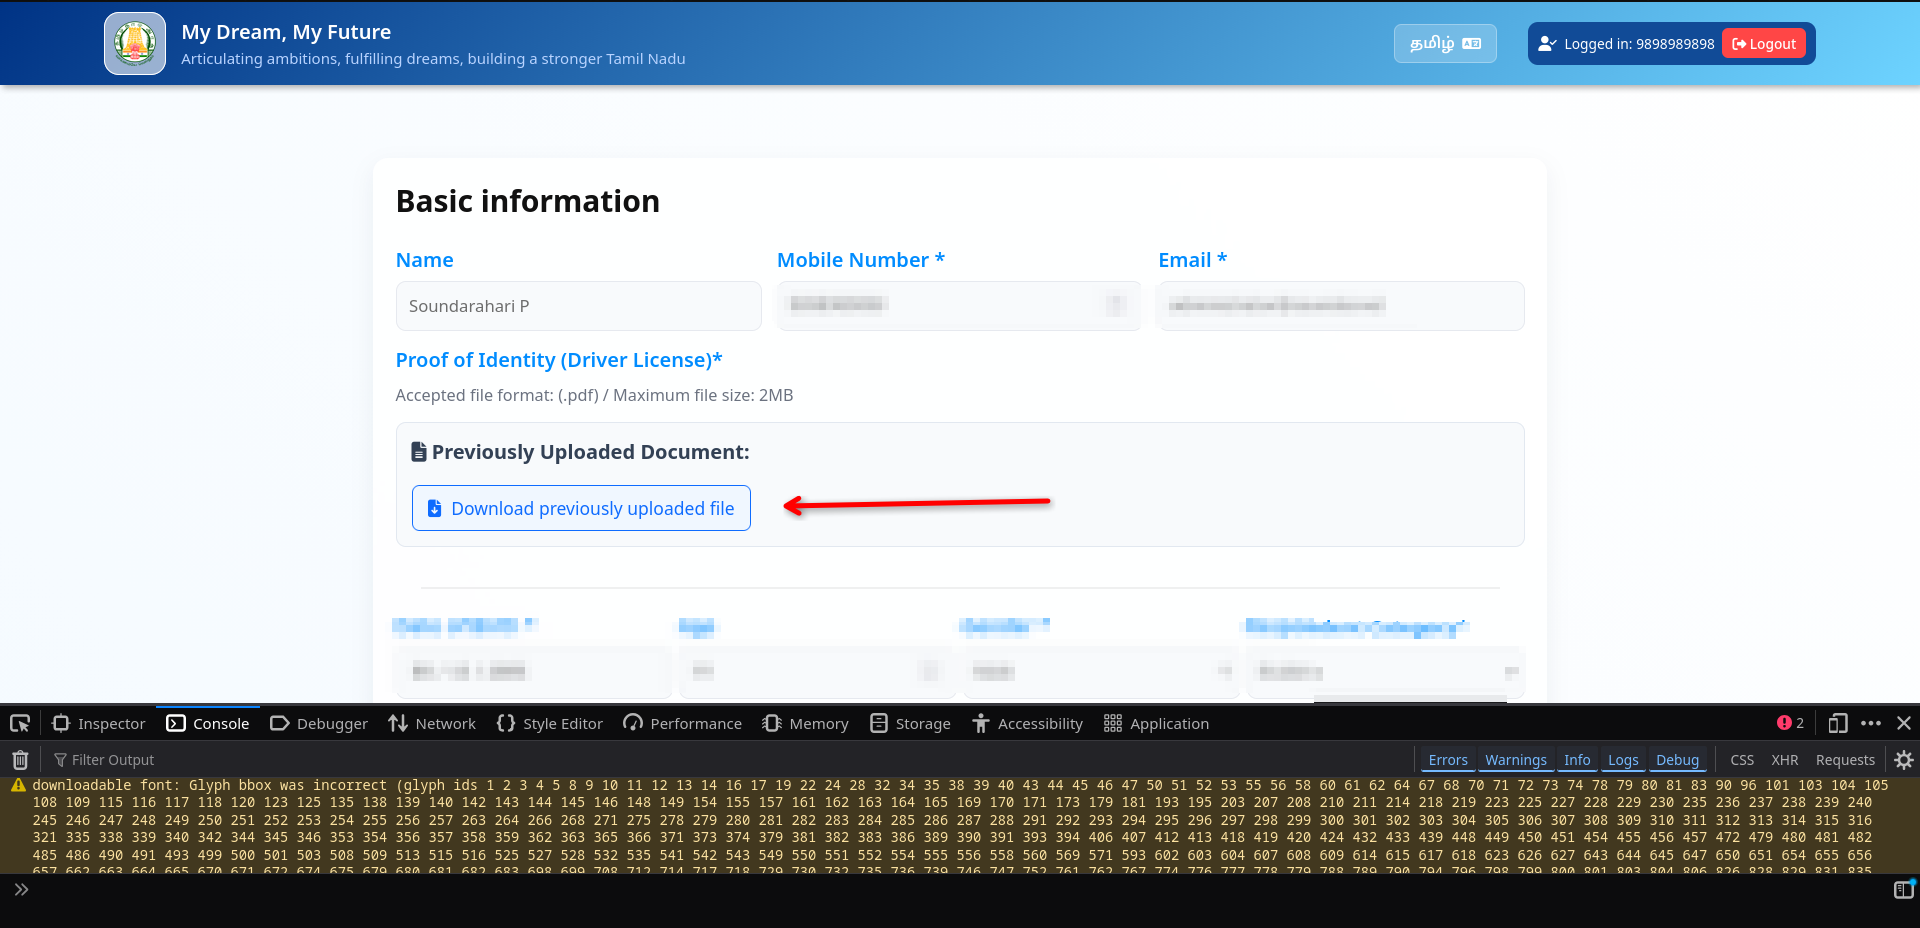Screen dimensions: 1920x928
Task: Clear console output with the trash icon
Action: 20,760
